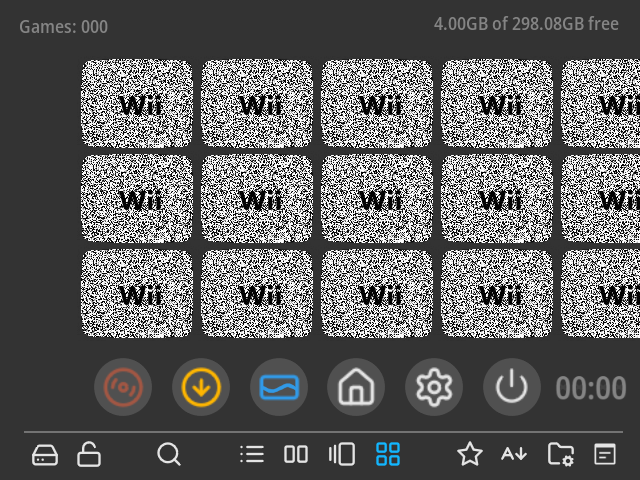Change sort order with A-down-arrow icon

(514, 454)
